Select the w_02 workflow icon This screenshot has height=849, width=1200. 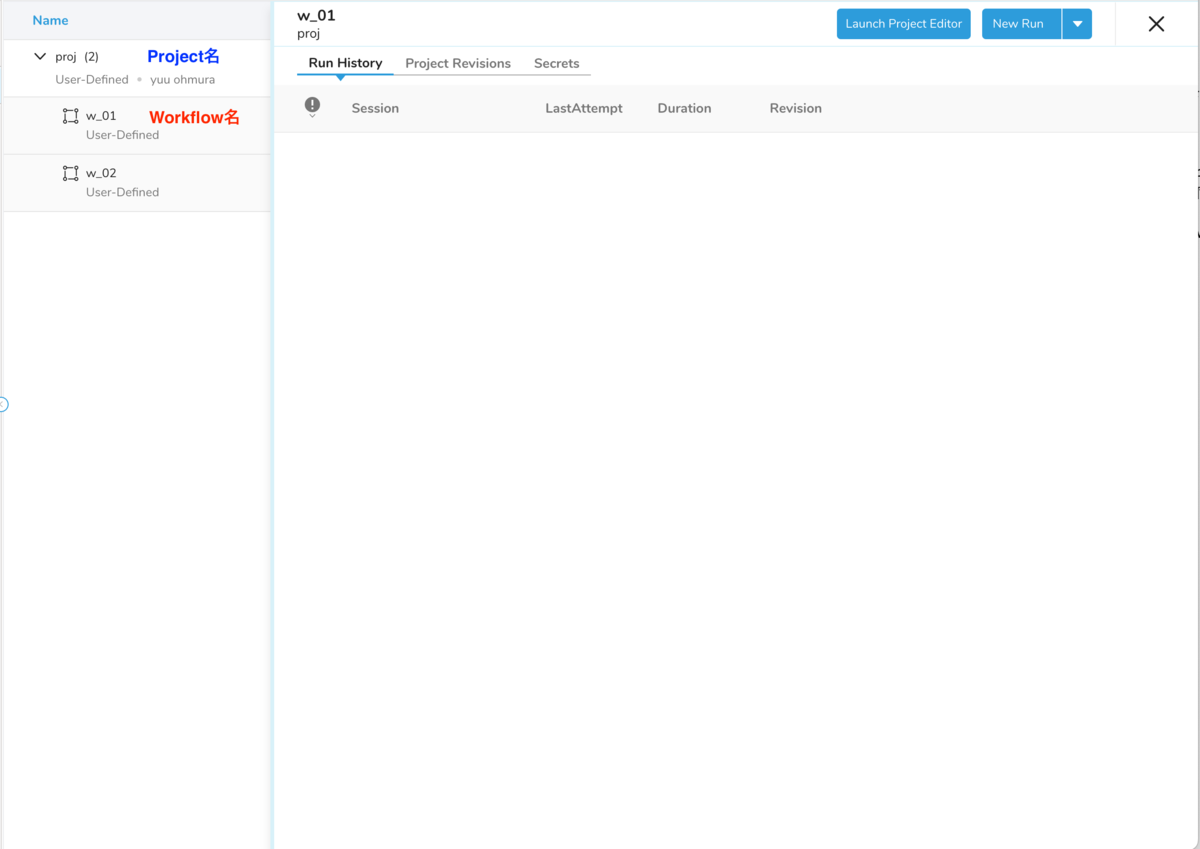tap(69, 172)
